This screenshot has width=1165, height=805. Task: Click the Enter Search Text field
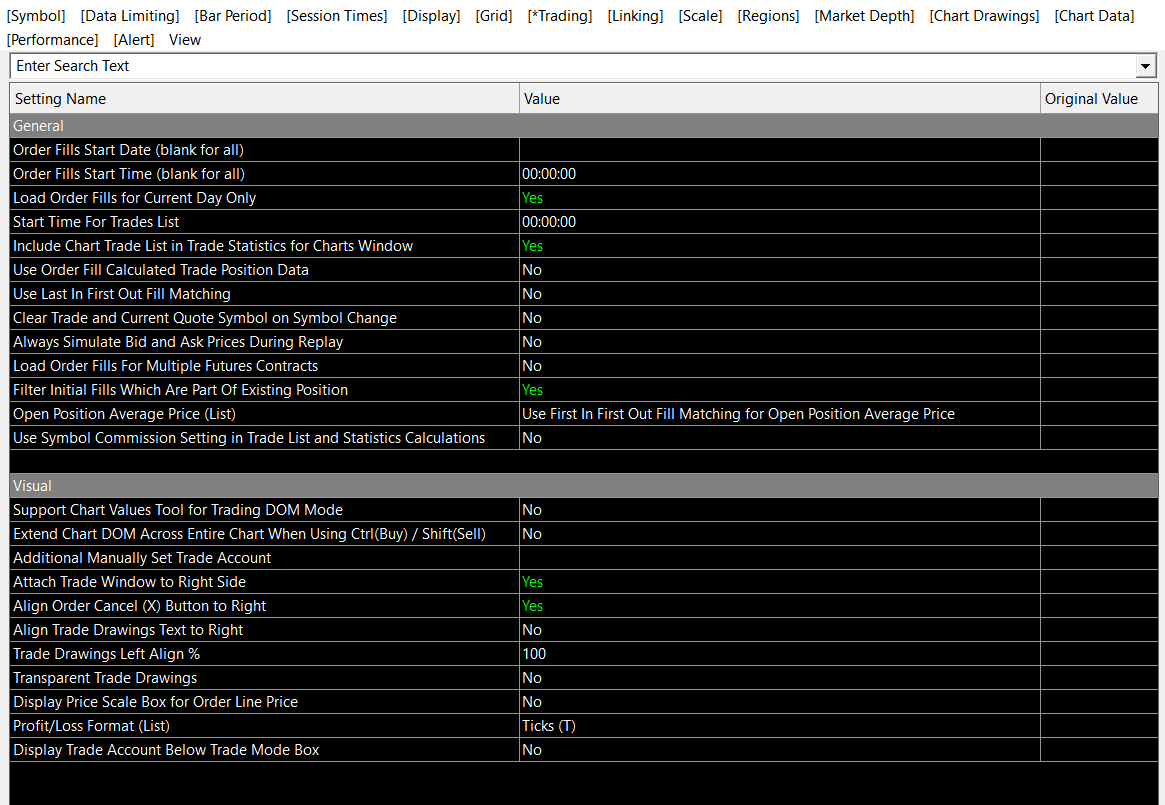pyautogui.click(x=573, y=66)
